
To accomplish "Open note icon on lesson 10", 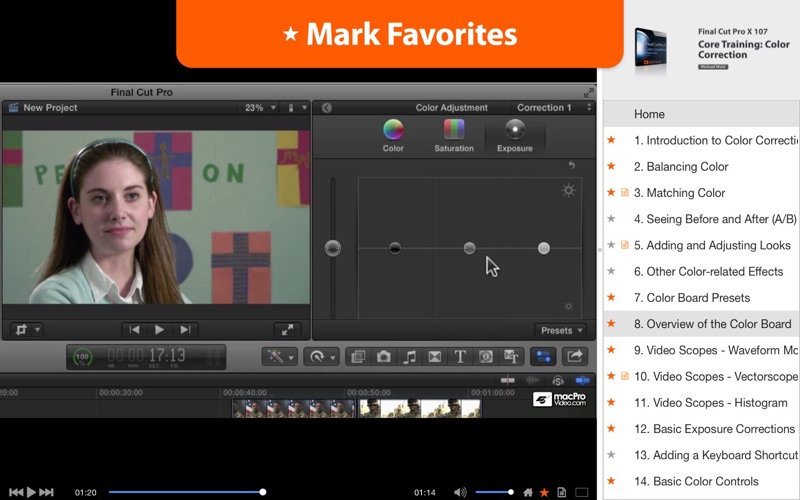I will click(624, 376).
